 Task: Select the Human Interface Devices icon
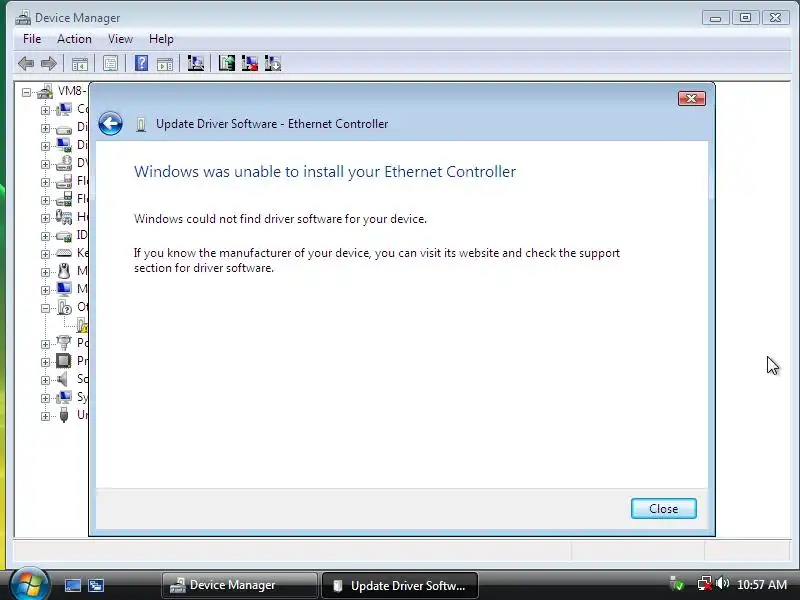[x=64, y=217]
